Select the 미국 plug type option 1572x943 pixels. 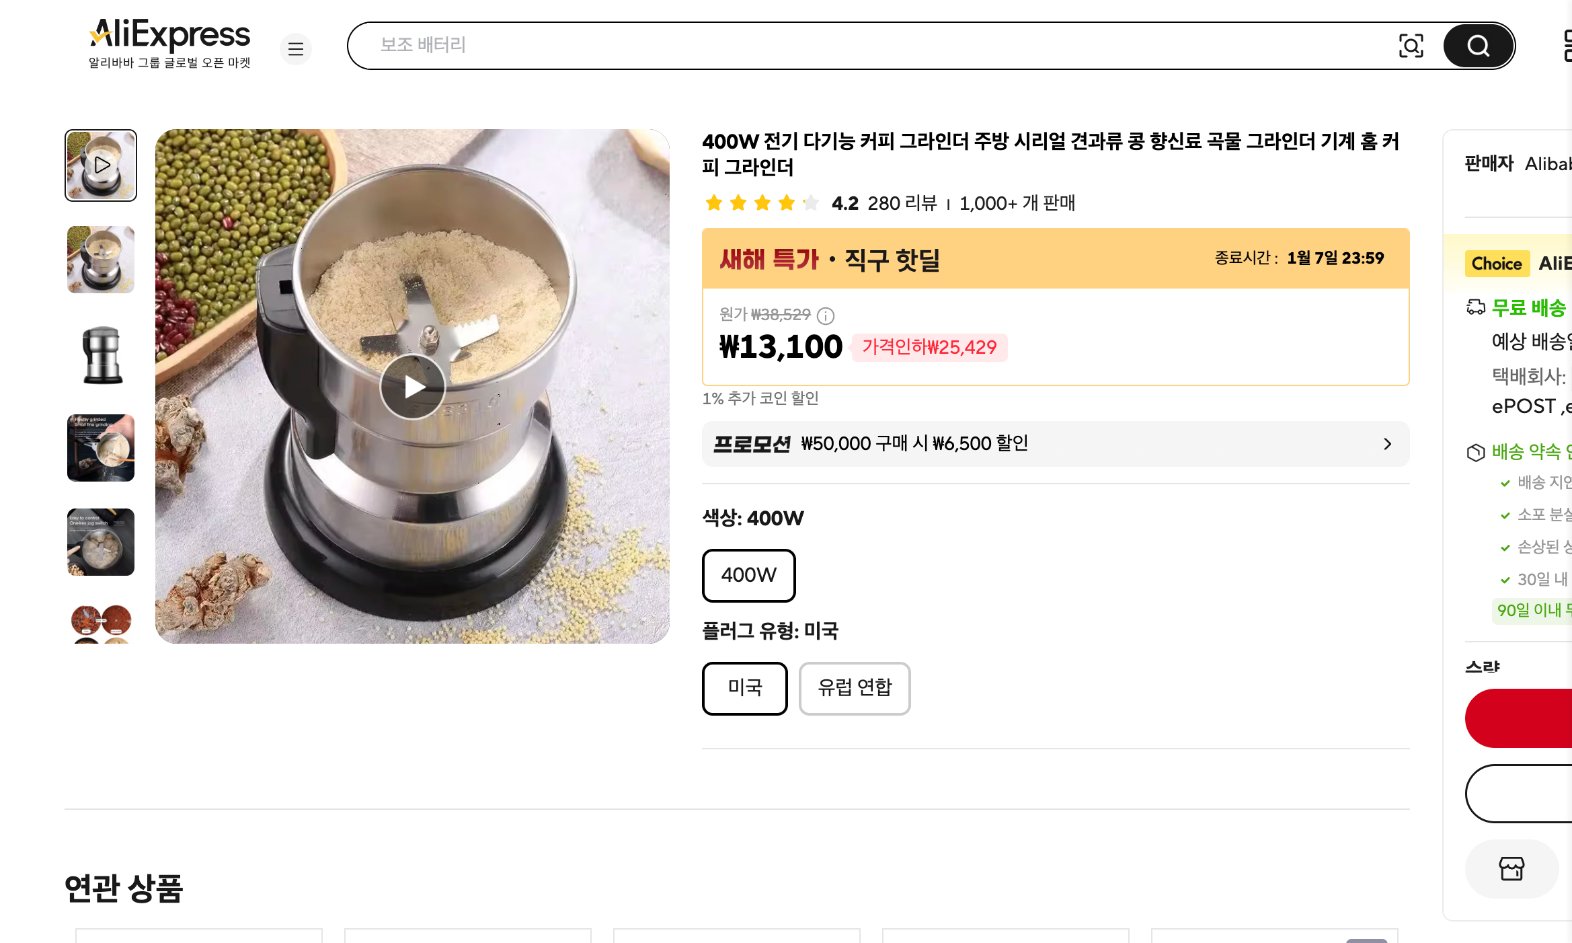pyautogui.click(x=744, y=688)
